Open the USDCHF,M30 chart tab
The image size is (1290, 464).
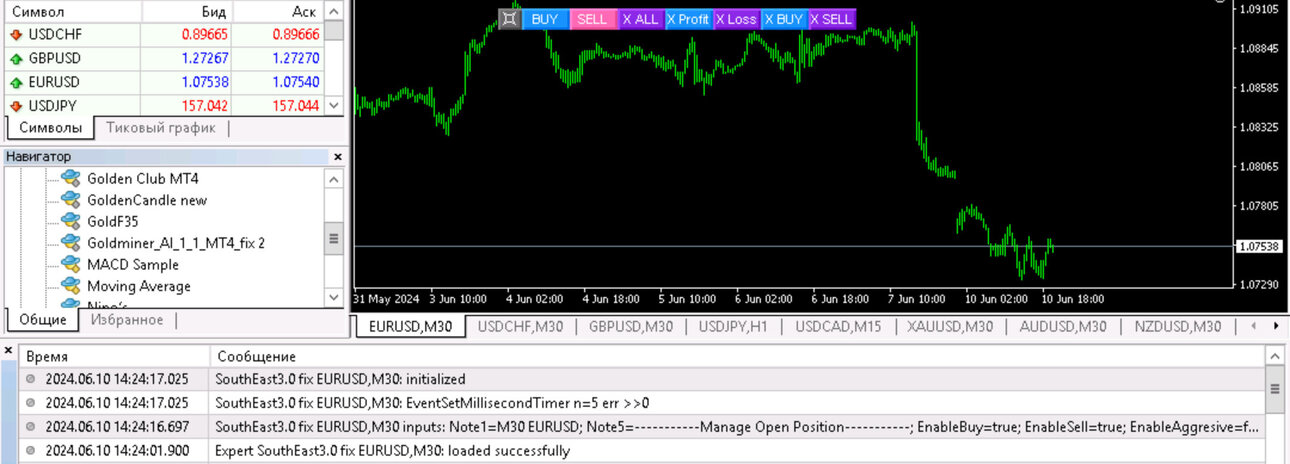[x=520, y=326]
